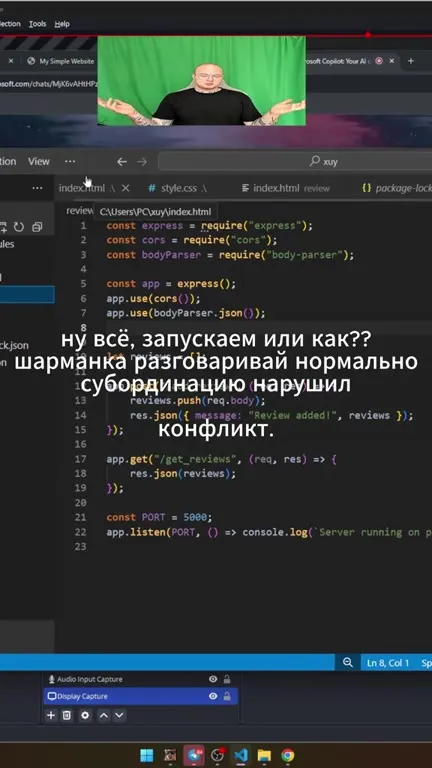Switch to the Microsoft Copilot browser tab
The width and height of the screenshot is (432, 768).
click(x=339, y=61)
